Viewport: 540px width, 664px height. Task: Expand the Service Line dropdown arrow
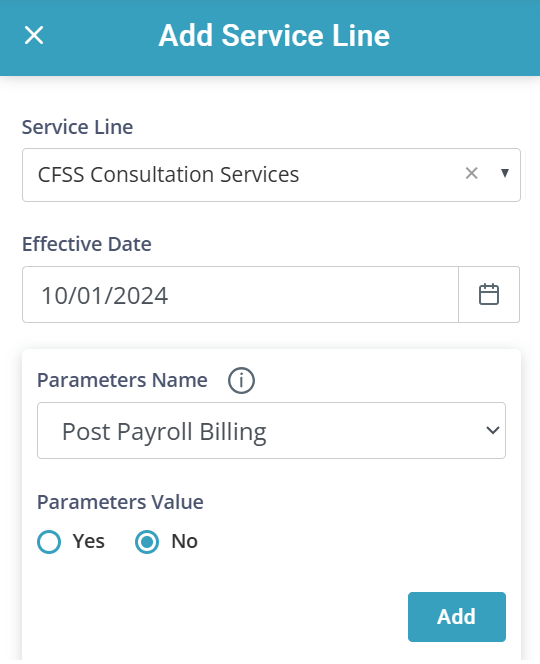tap(504, 173)
